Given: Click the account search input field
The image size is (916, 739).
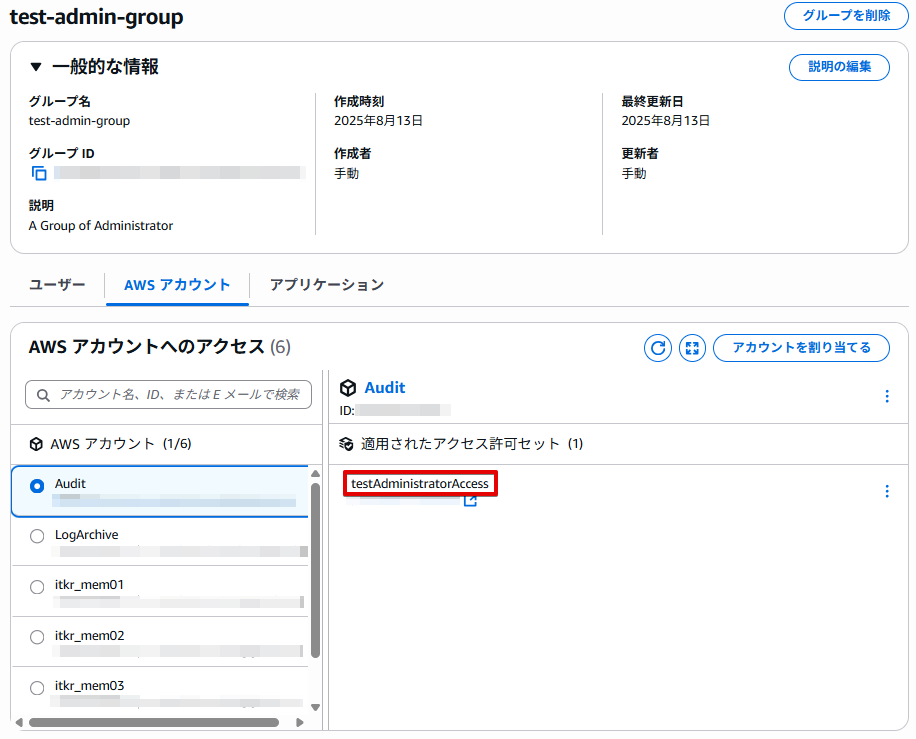Looking at the screenshot, I should tap(168, 395).
